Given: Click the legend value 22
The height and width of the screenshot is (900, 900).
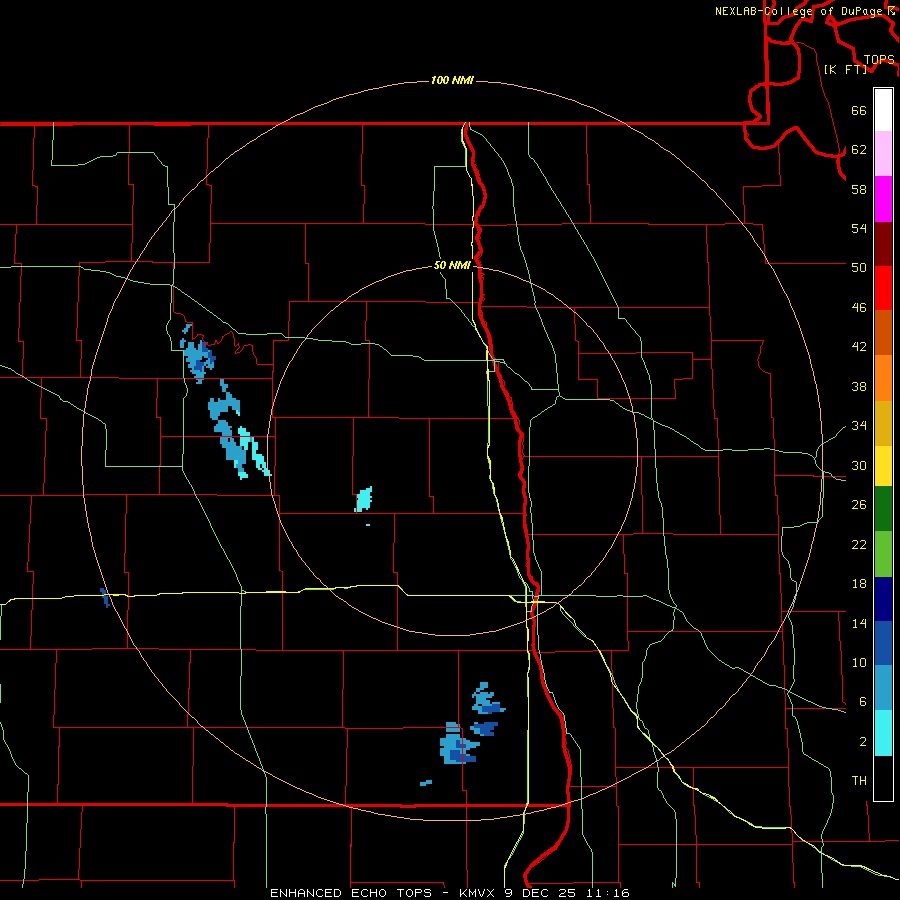Looking at the screenshot, I should [x=859, y=544].
